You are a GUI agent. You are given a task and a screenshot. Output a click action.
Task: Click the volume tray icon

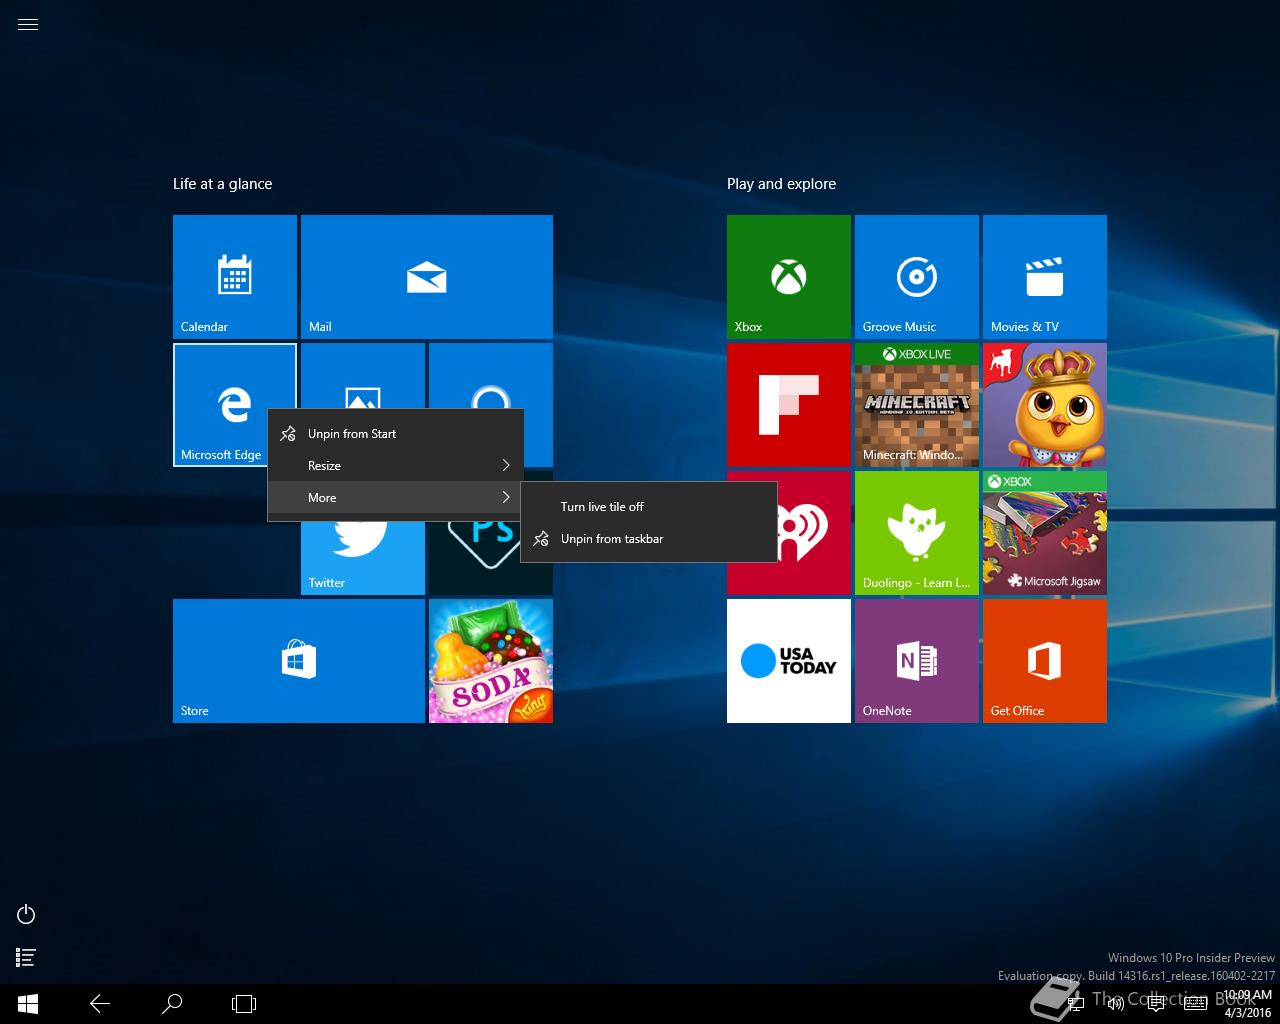(x=1116, y=1004)
